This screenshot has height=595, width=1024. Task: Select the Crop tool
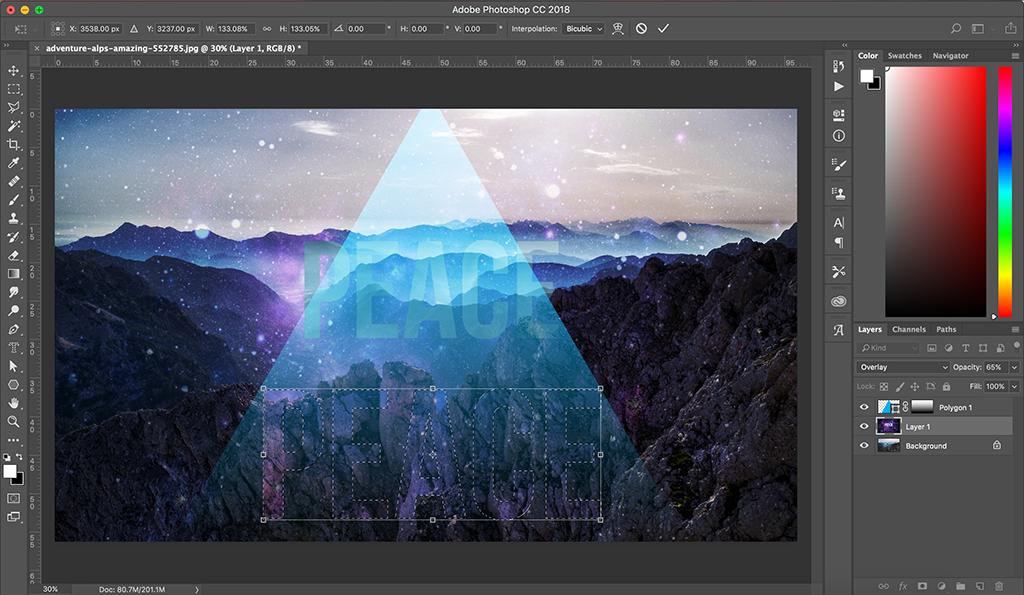pyautogui.click(x=14, y=145)
